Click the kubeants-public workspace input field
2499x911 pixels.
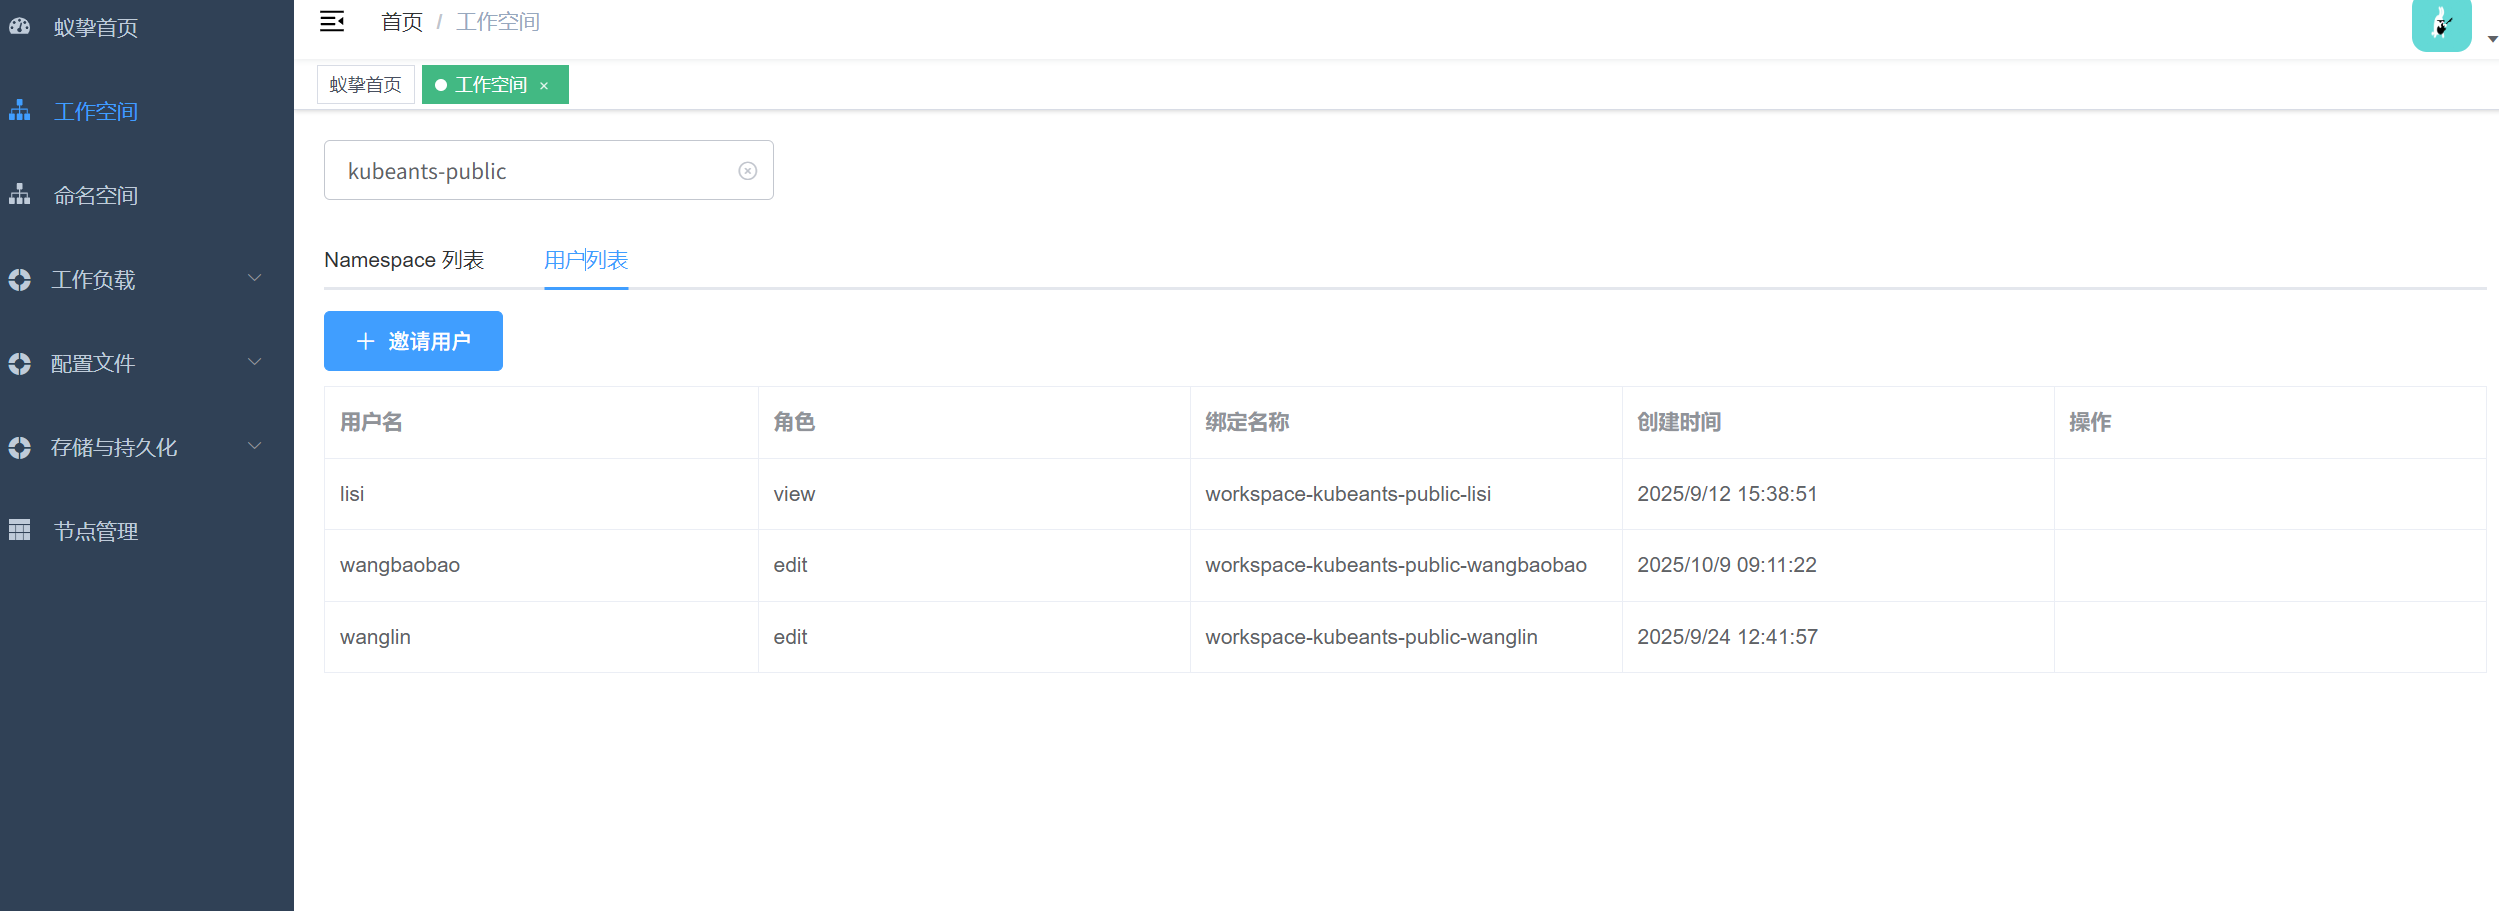tap(530, 171)
